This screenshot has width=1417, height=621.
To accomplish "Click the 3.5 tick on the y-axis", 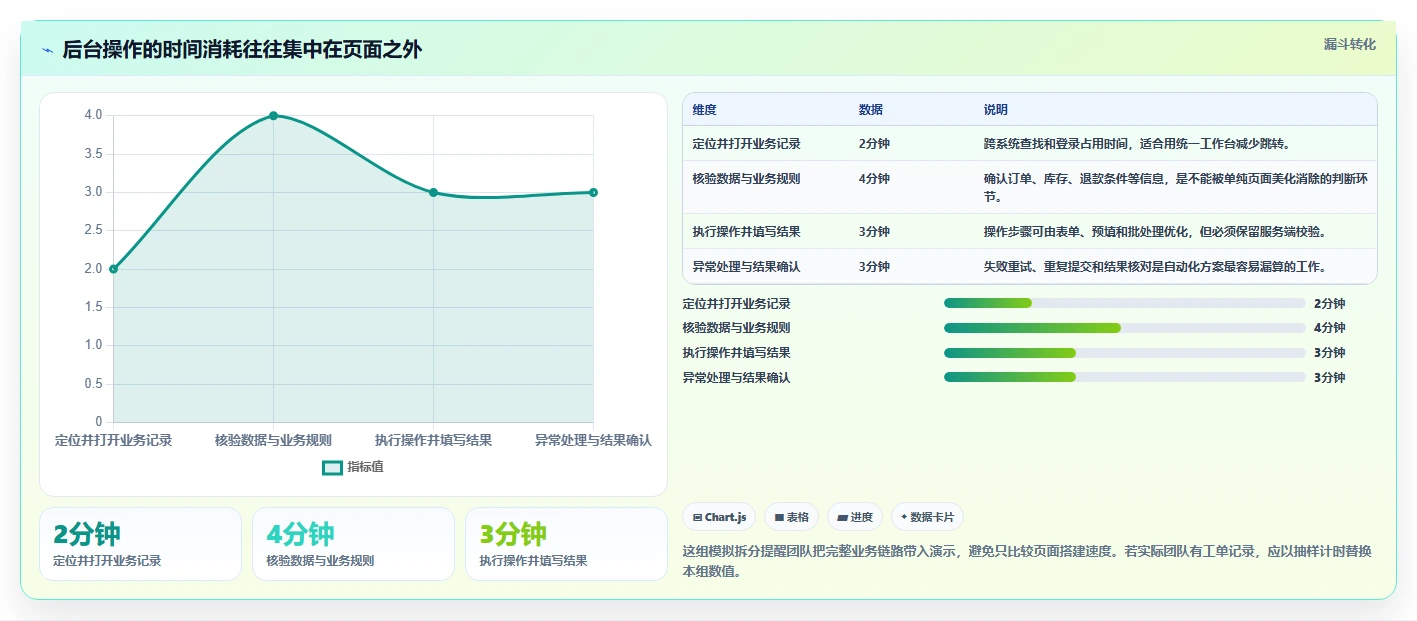I will 93,154.
